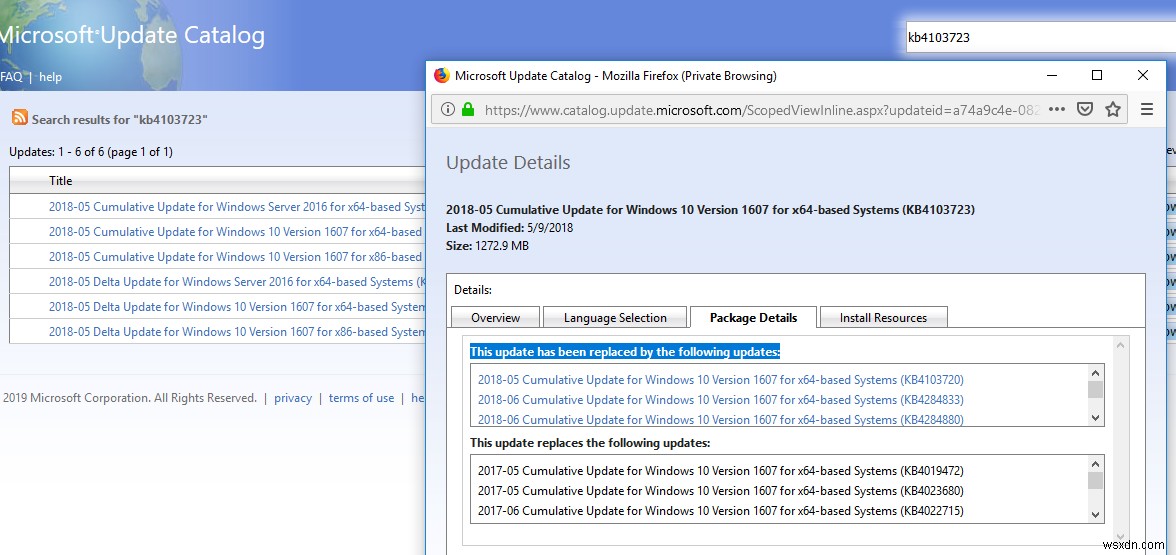Click the Firefox address bar URL
Viewport: 1176px width, 555px height.
[x=763, y=110]
